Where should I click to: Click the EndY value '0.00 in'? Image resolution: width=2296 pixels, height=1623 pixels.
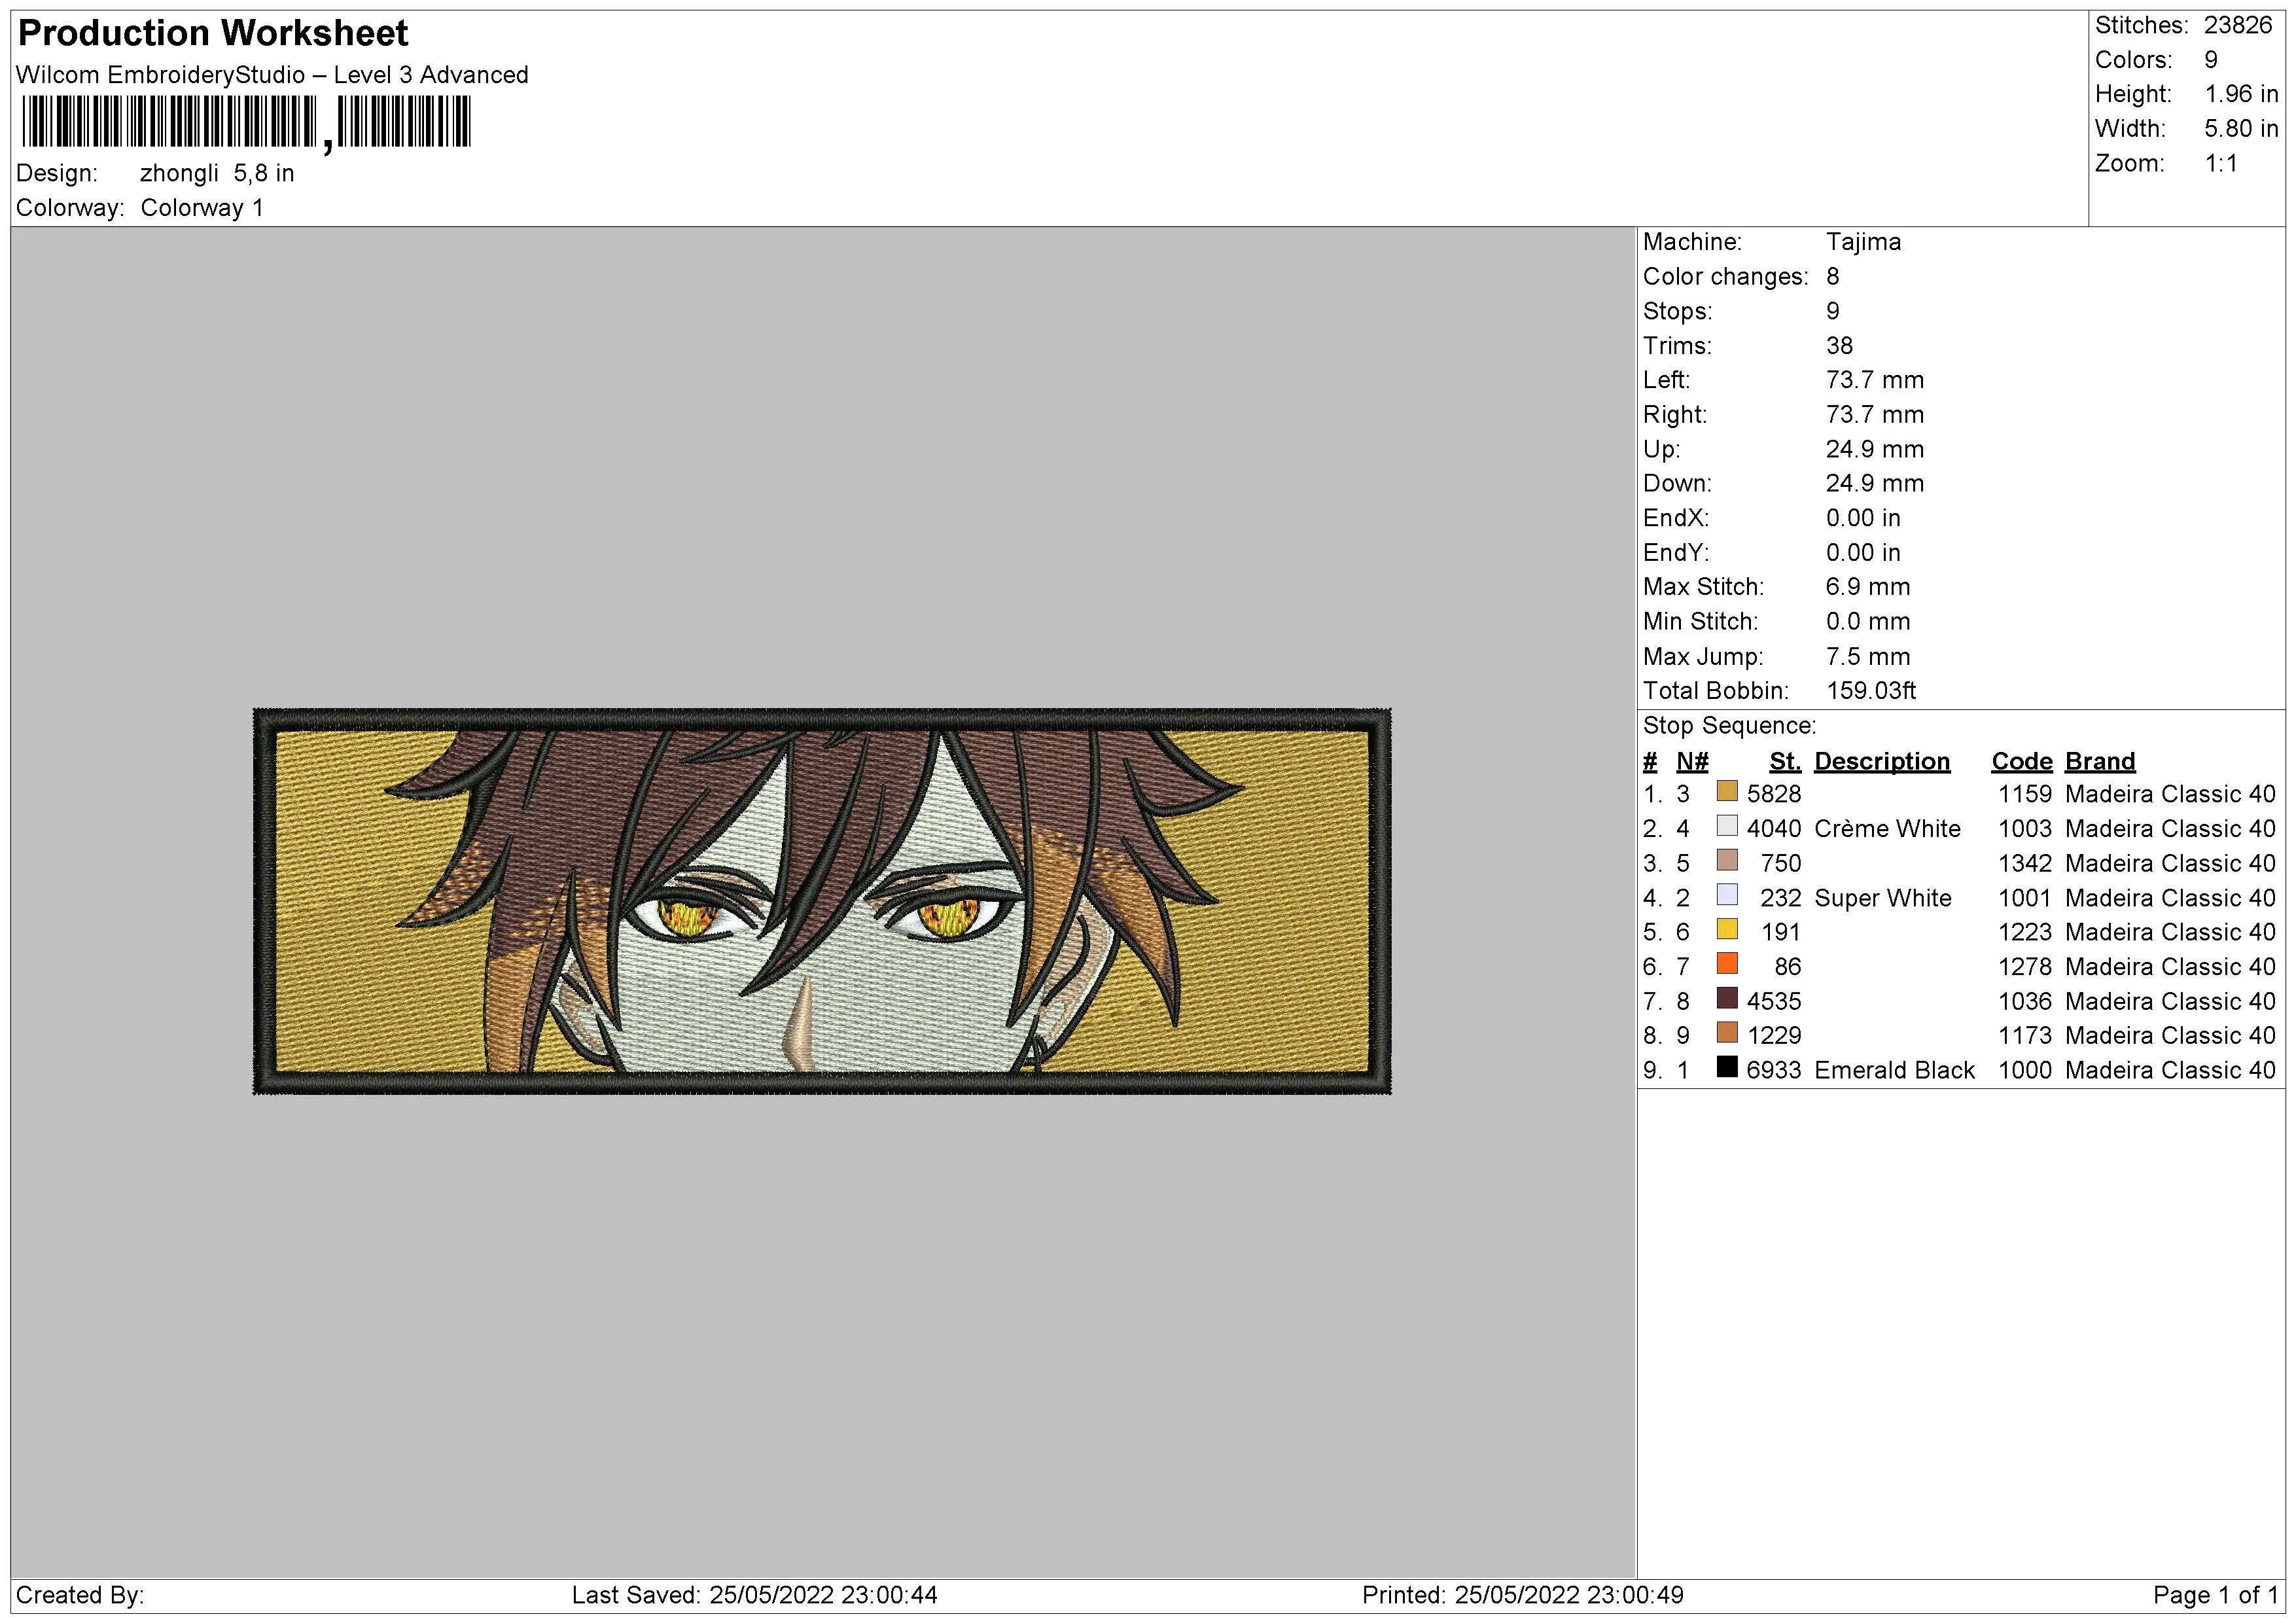coord(1863,553)
